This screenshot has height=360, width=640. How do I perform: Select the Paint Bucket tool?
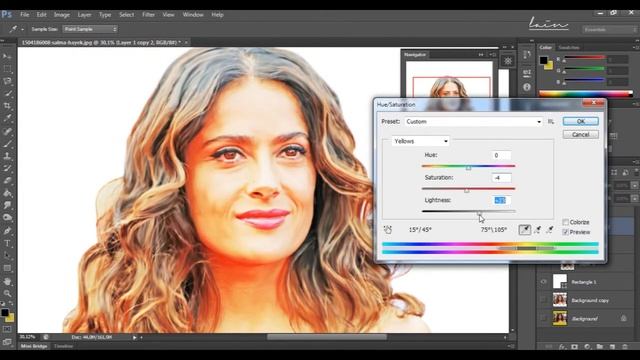click(x=7, y=193)
